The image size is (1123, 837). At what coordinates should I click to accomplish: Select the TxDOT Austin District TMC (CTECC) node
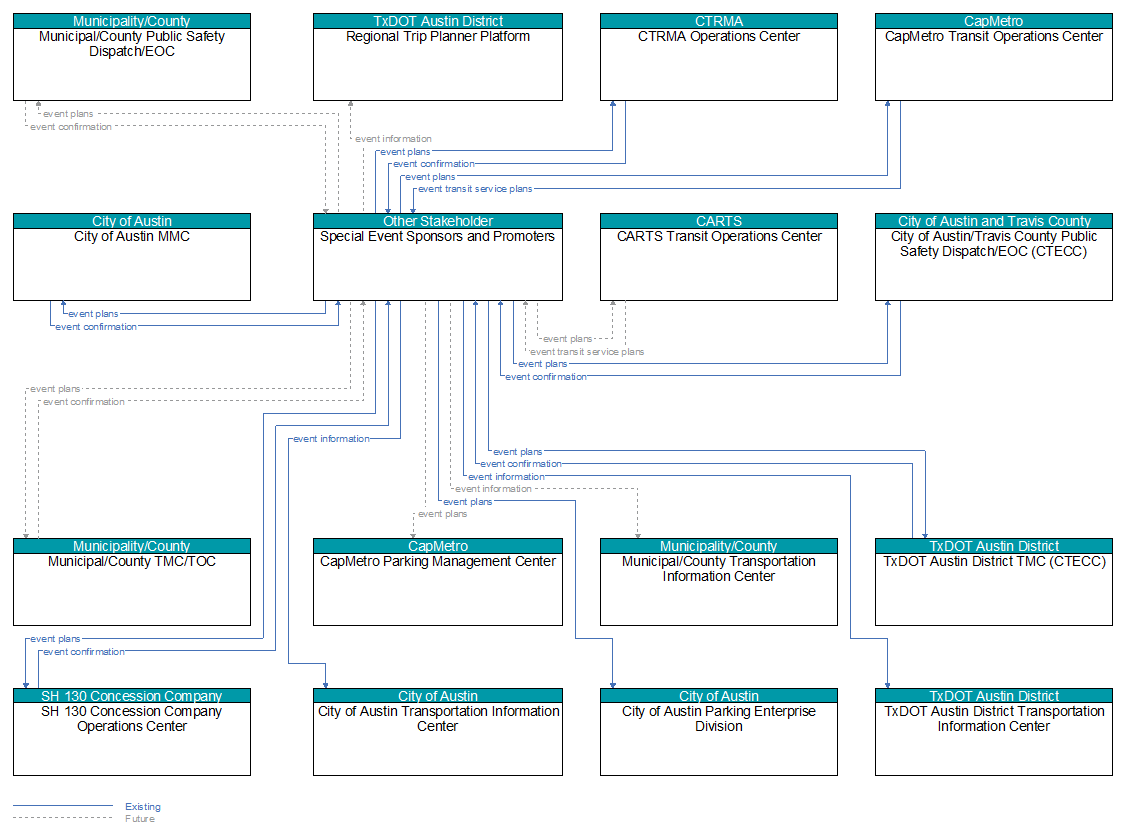tap(993, 582)
